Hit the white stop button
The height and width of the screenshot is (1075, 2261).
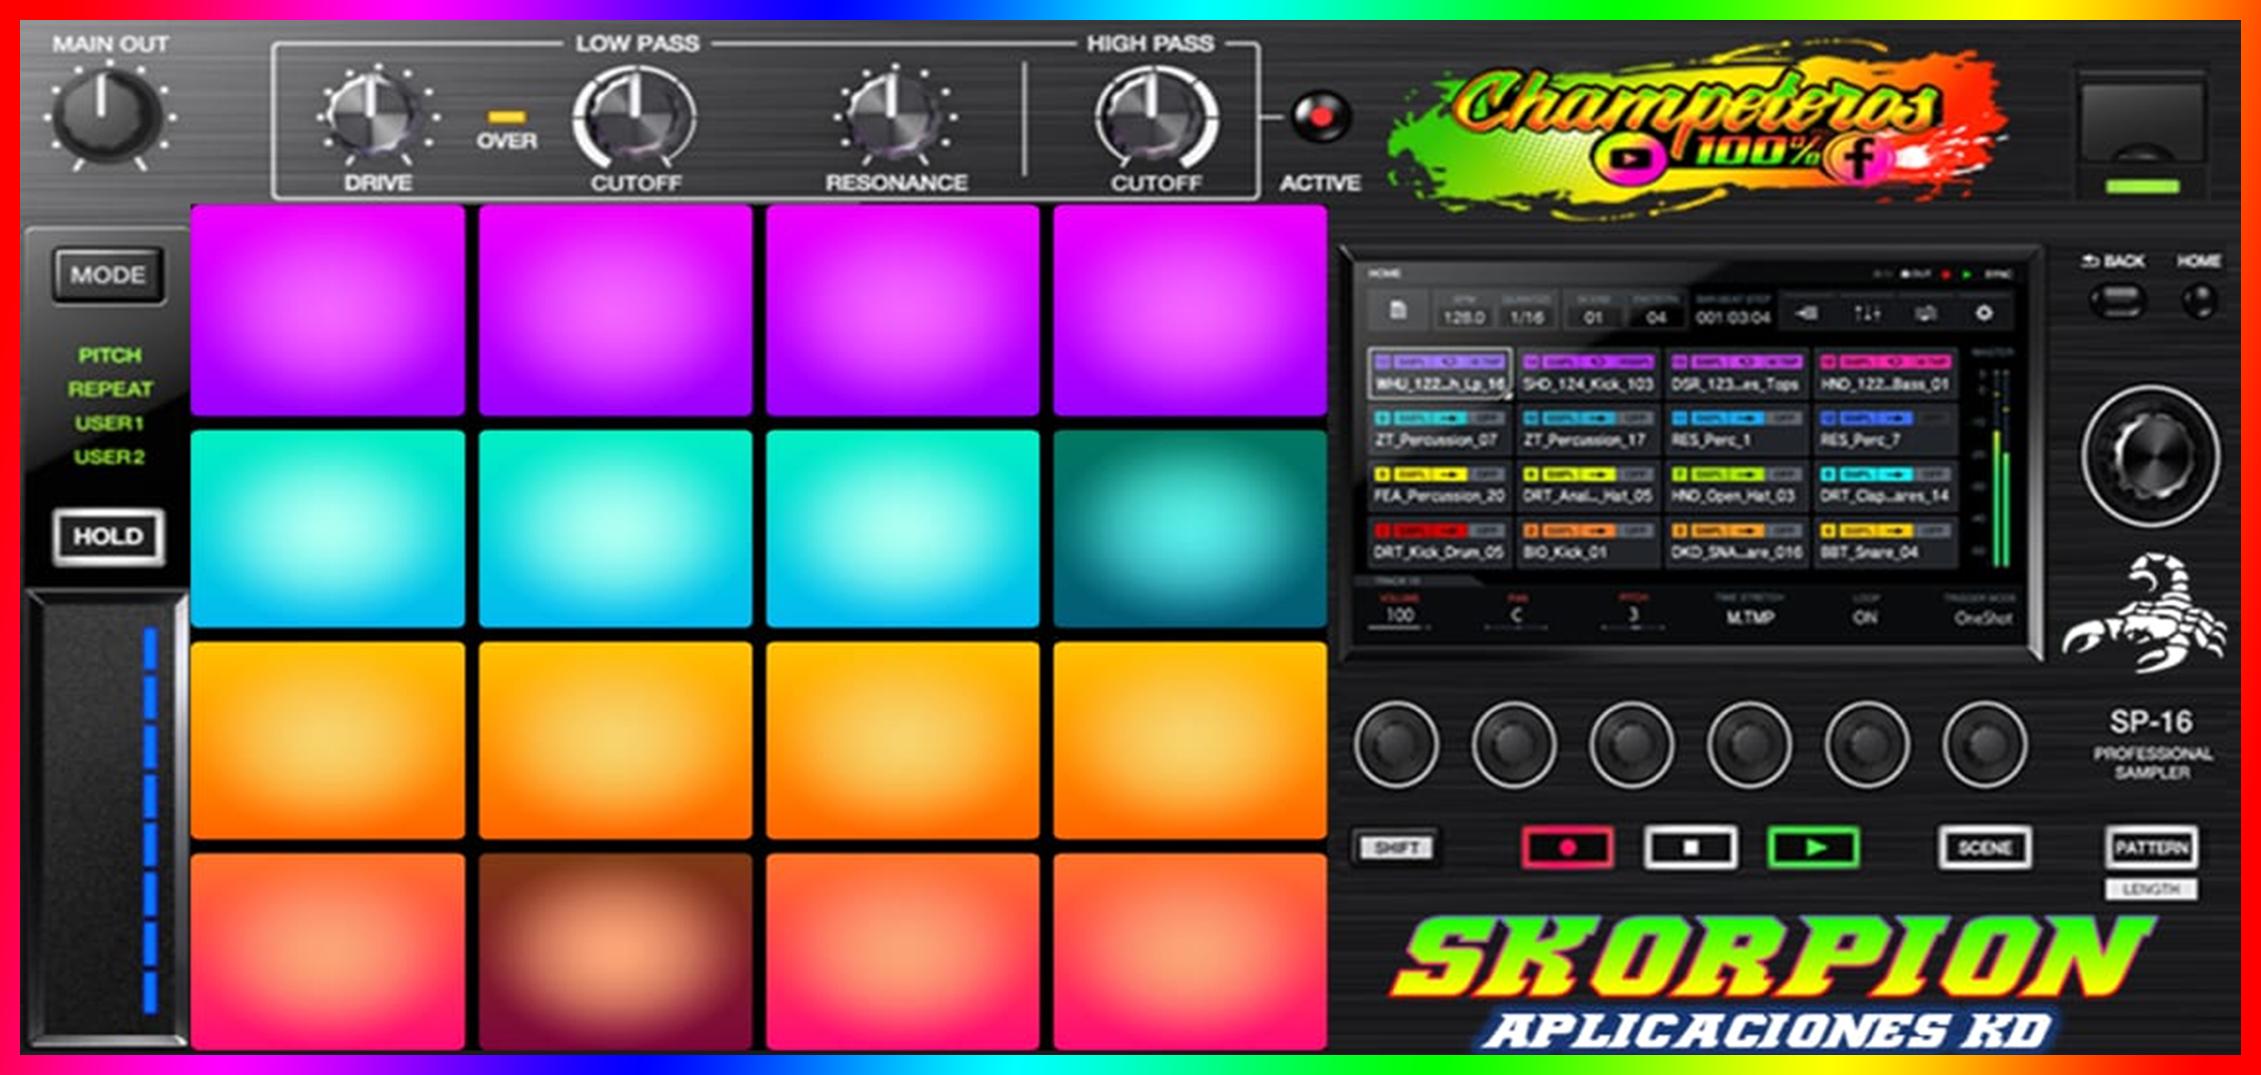(1691, 848)
